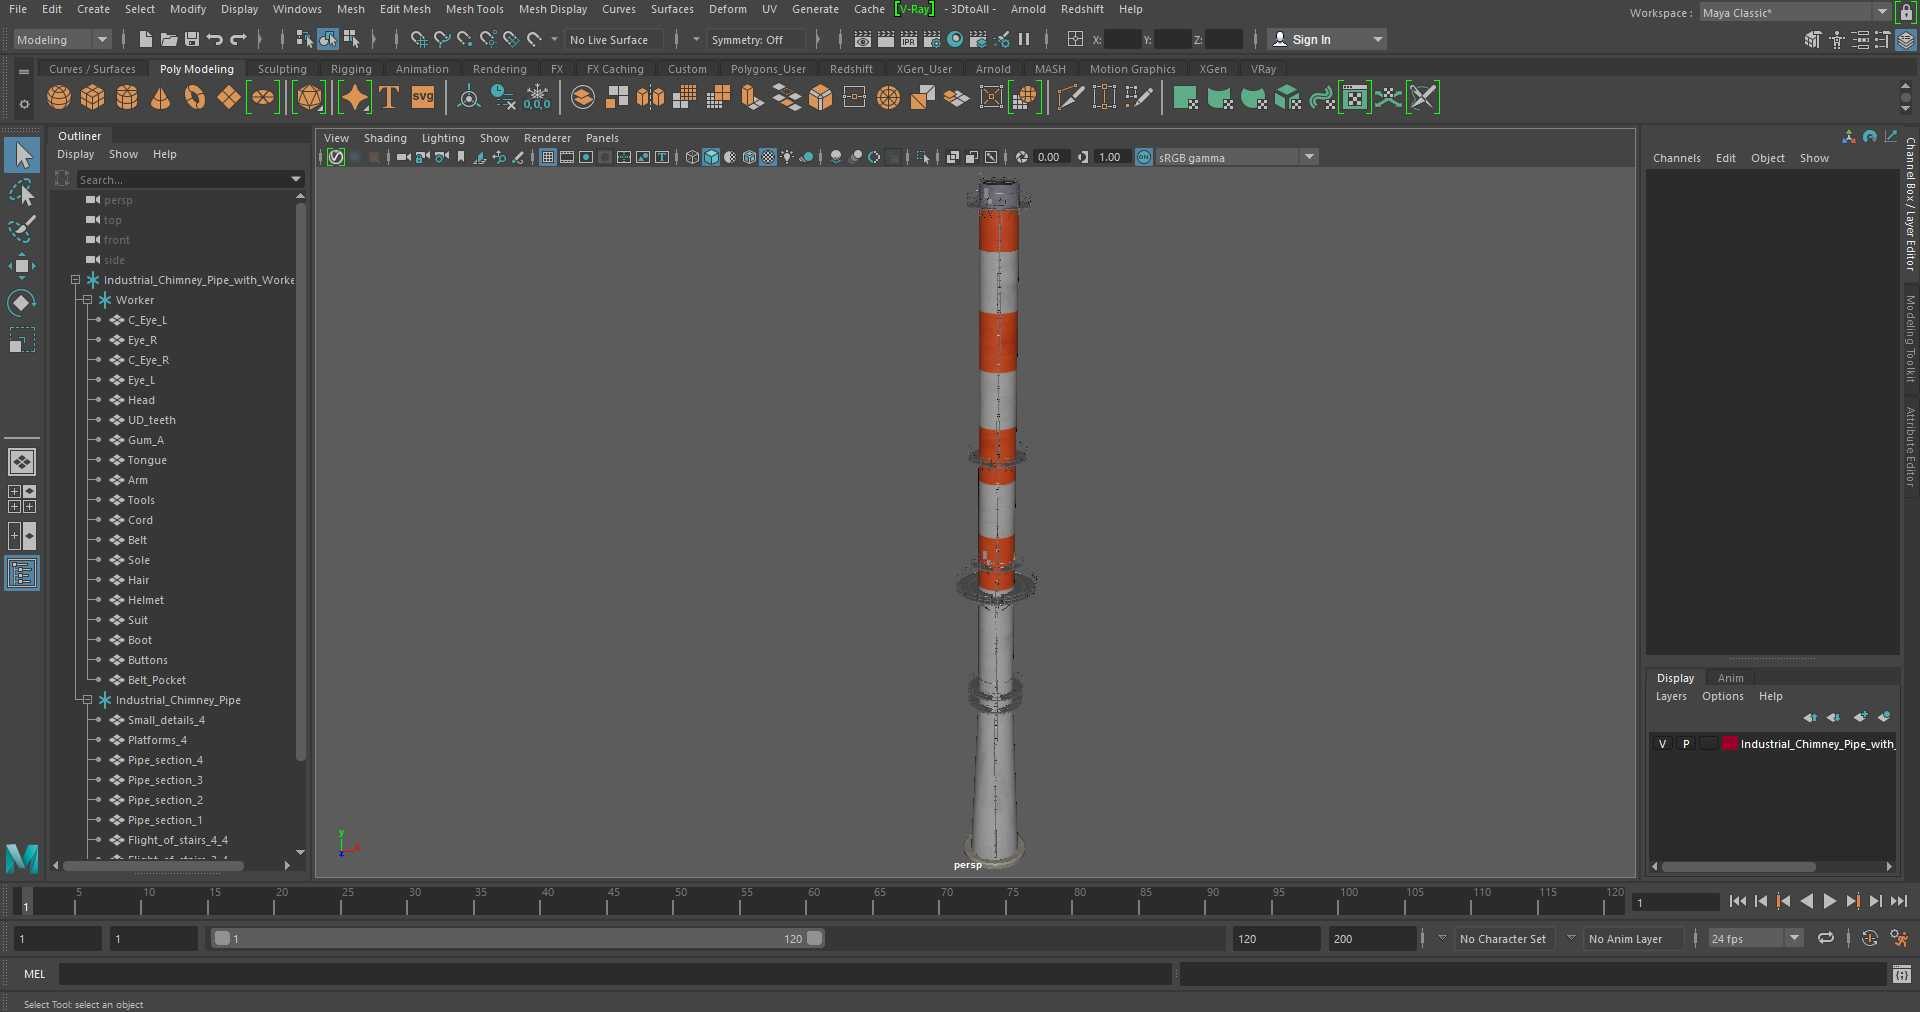Open the Sign In dropdown

1327,39
